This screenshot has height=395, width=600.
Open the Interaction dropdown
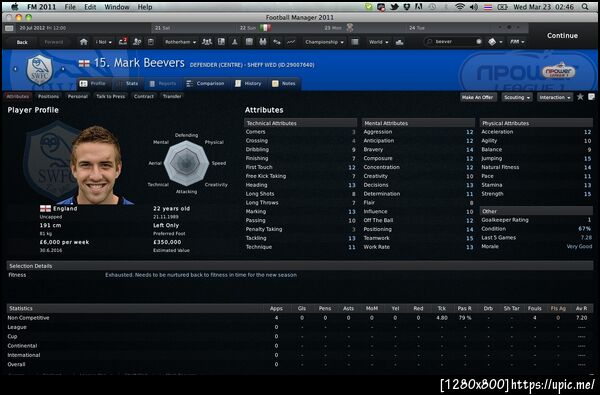click(x=555, y=97)
